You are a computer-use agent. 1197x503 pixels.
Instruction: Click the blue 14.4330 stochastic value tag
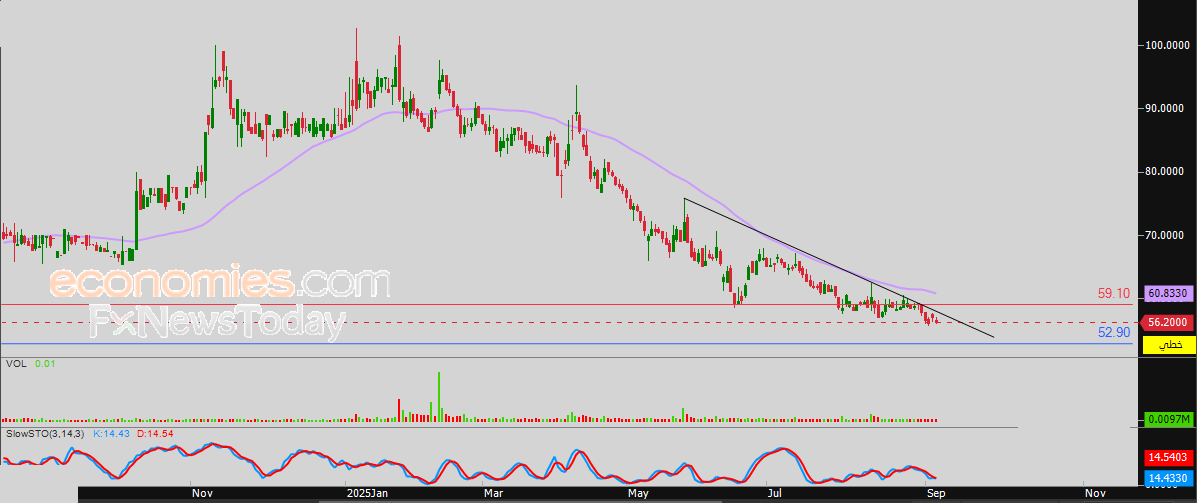tap(1167, 479)
